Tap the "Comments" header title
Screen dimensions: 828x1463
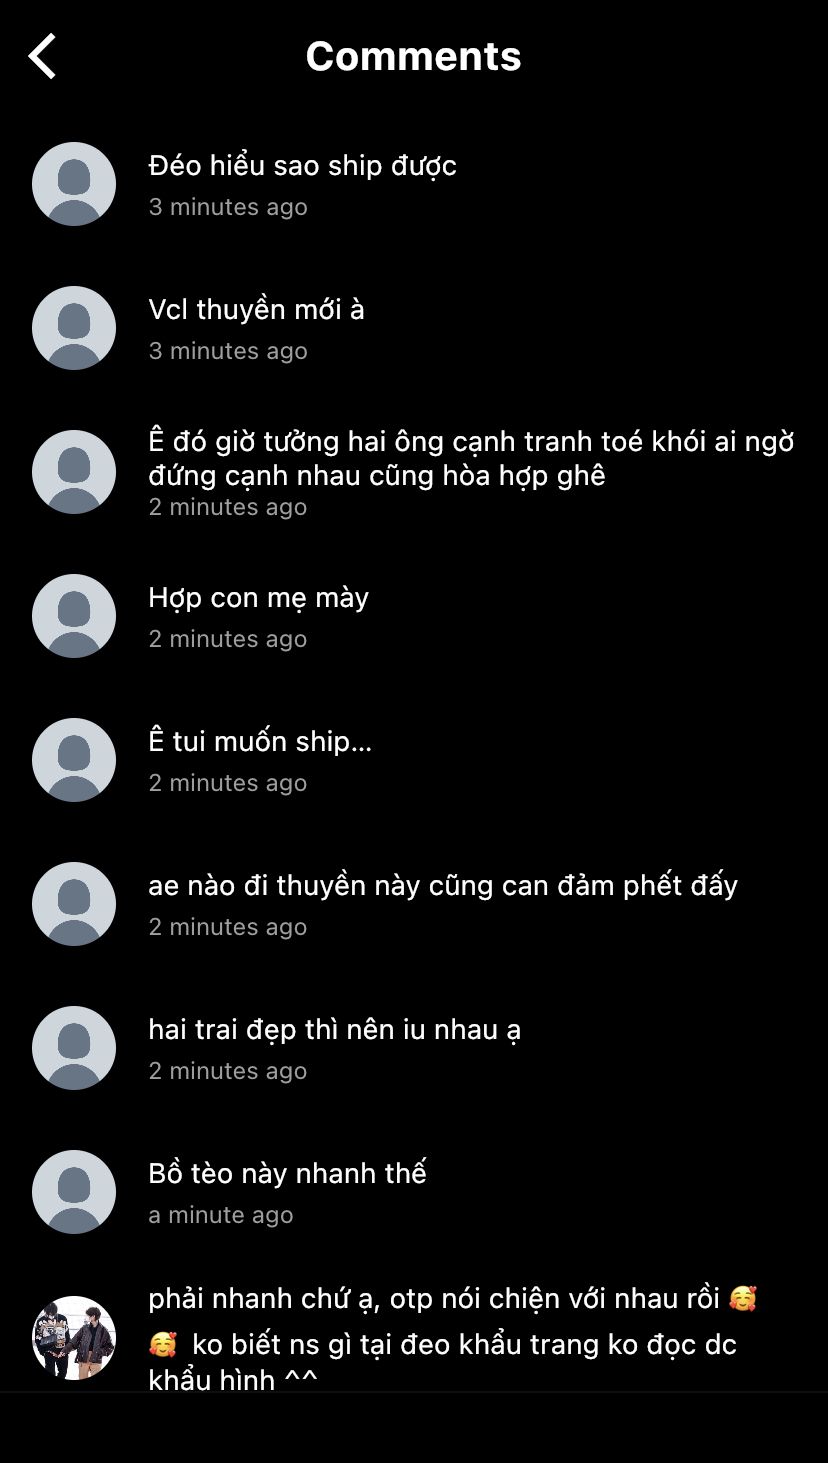click(x=413, y=56)
